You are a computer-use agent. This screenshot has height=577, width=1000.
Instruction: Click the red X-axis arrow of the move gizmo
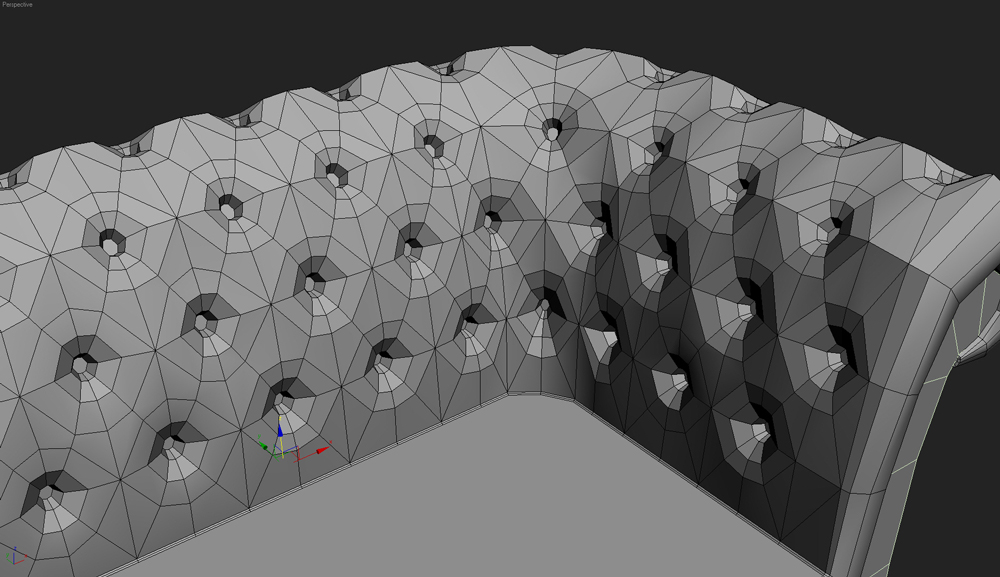(323, 451)
